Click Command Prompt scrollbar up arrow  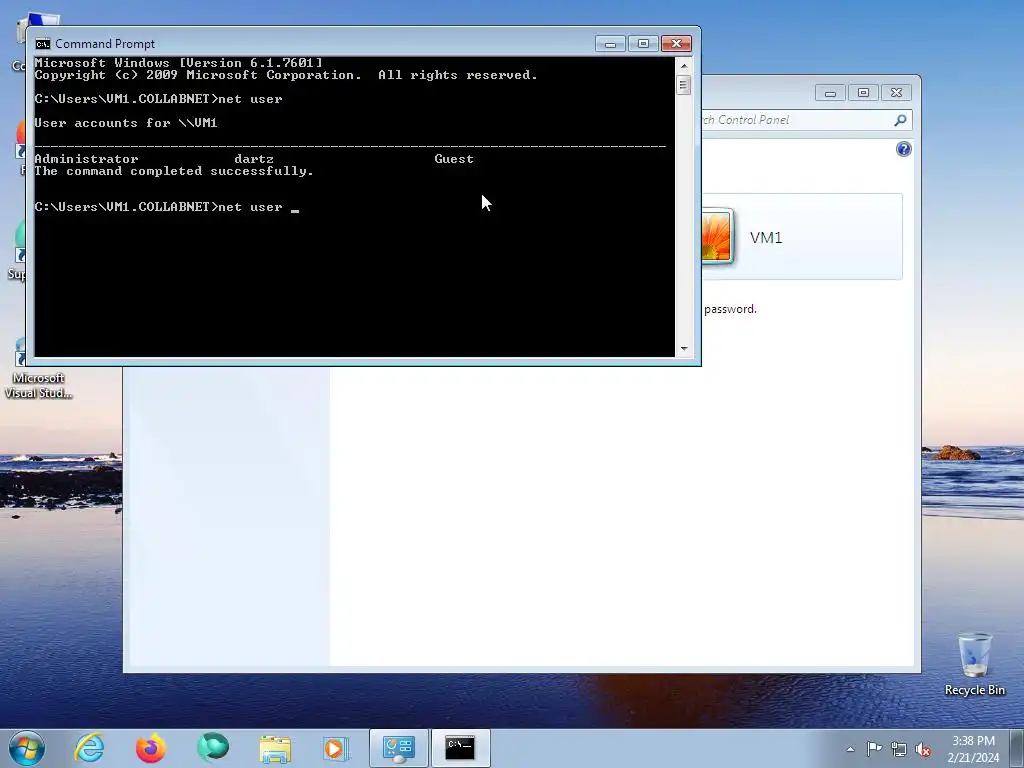coord(684,65)
